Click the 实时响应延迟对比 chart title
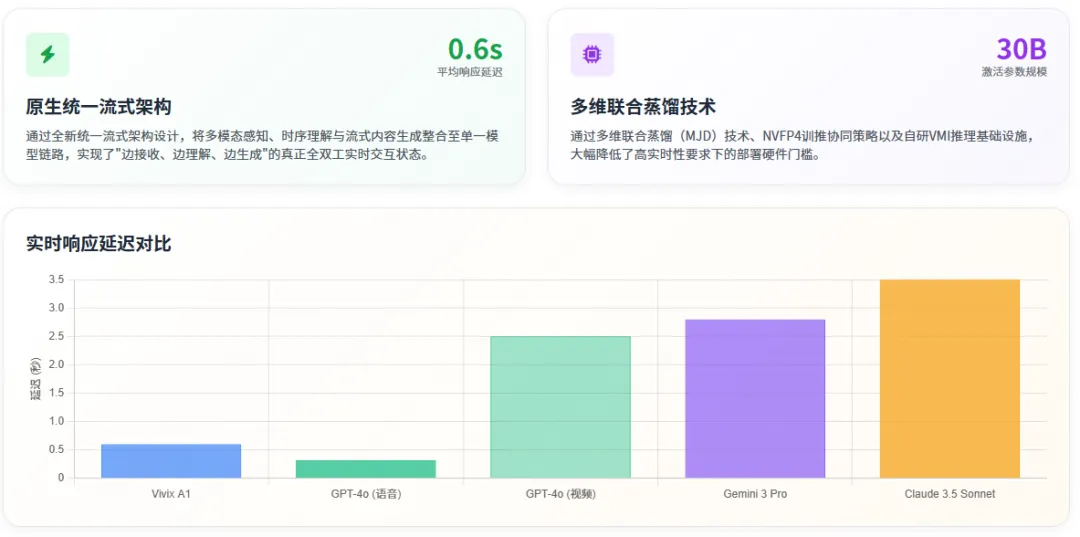 click(98, 244)
